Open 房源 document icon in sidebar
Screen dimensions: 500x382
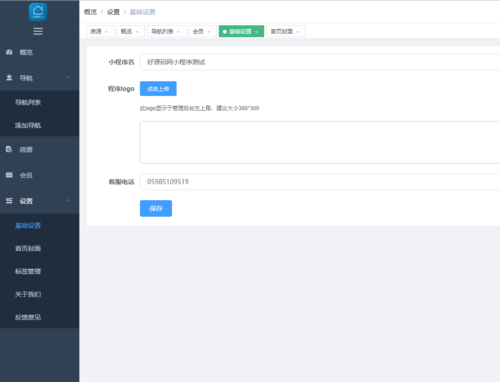(9, 149)
